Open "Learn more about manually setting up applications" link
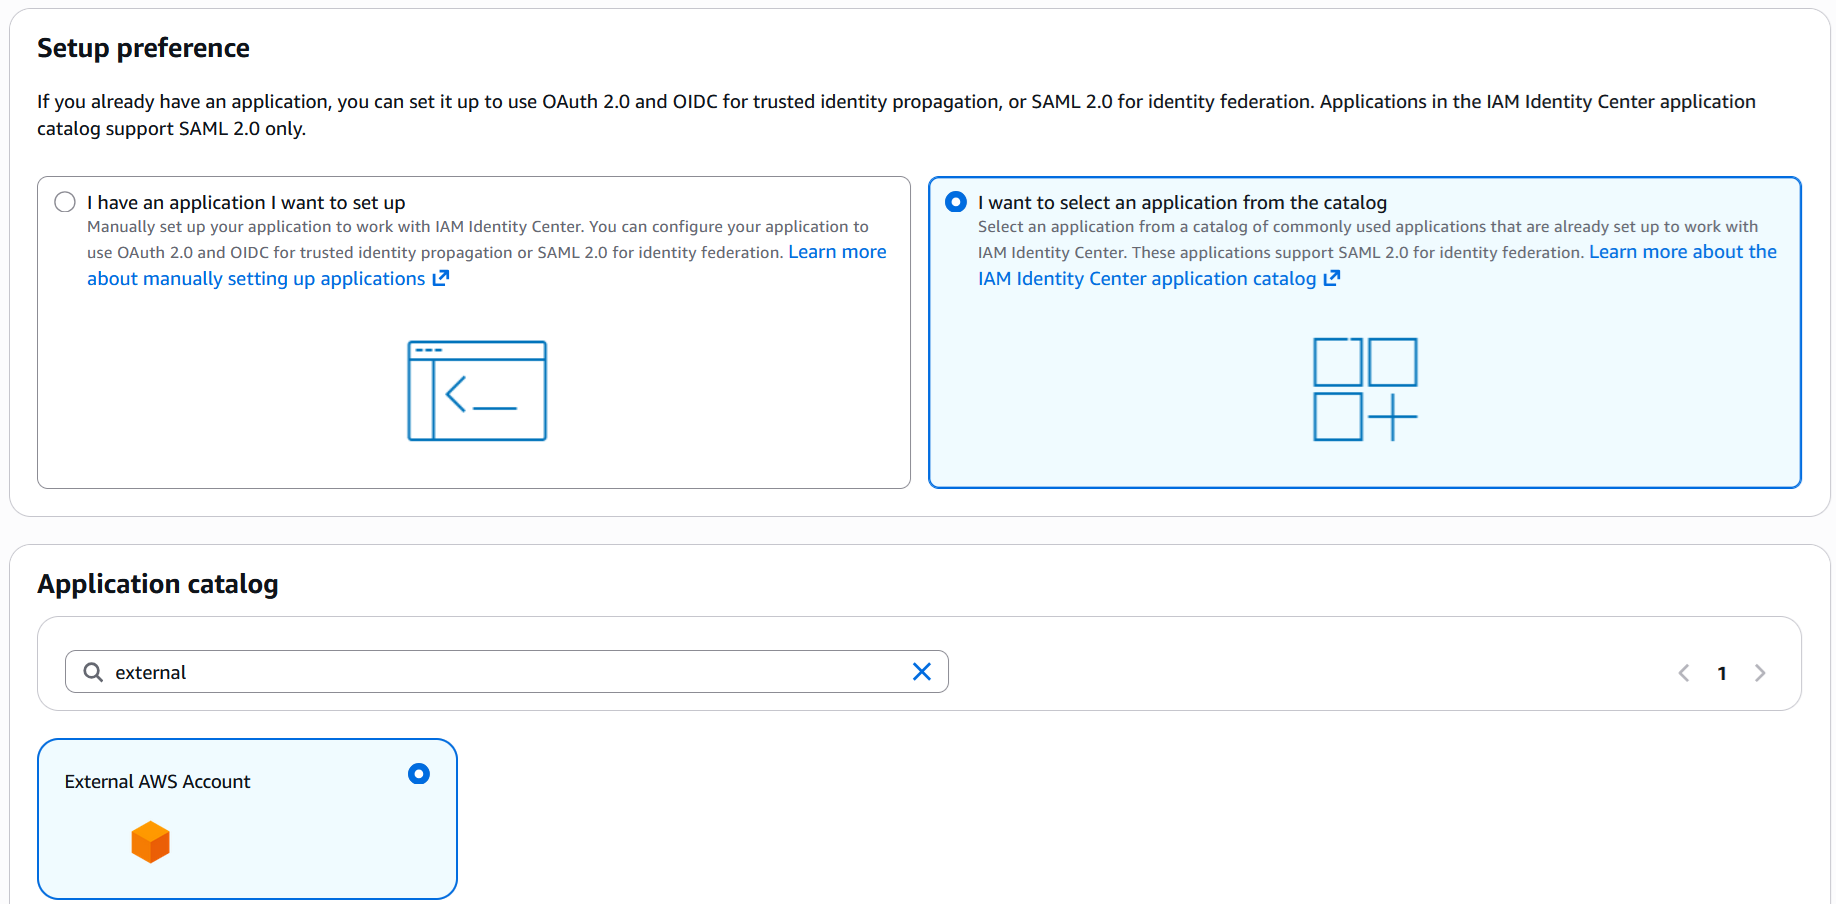The height and width of the screenshot is (904, 1836). click(256, 279)
